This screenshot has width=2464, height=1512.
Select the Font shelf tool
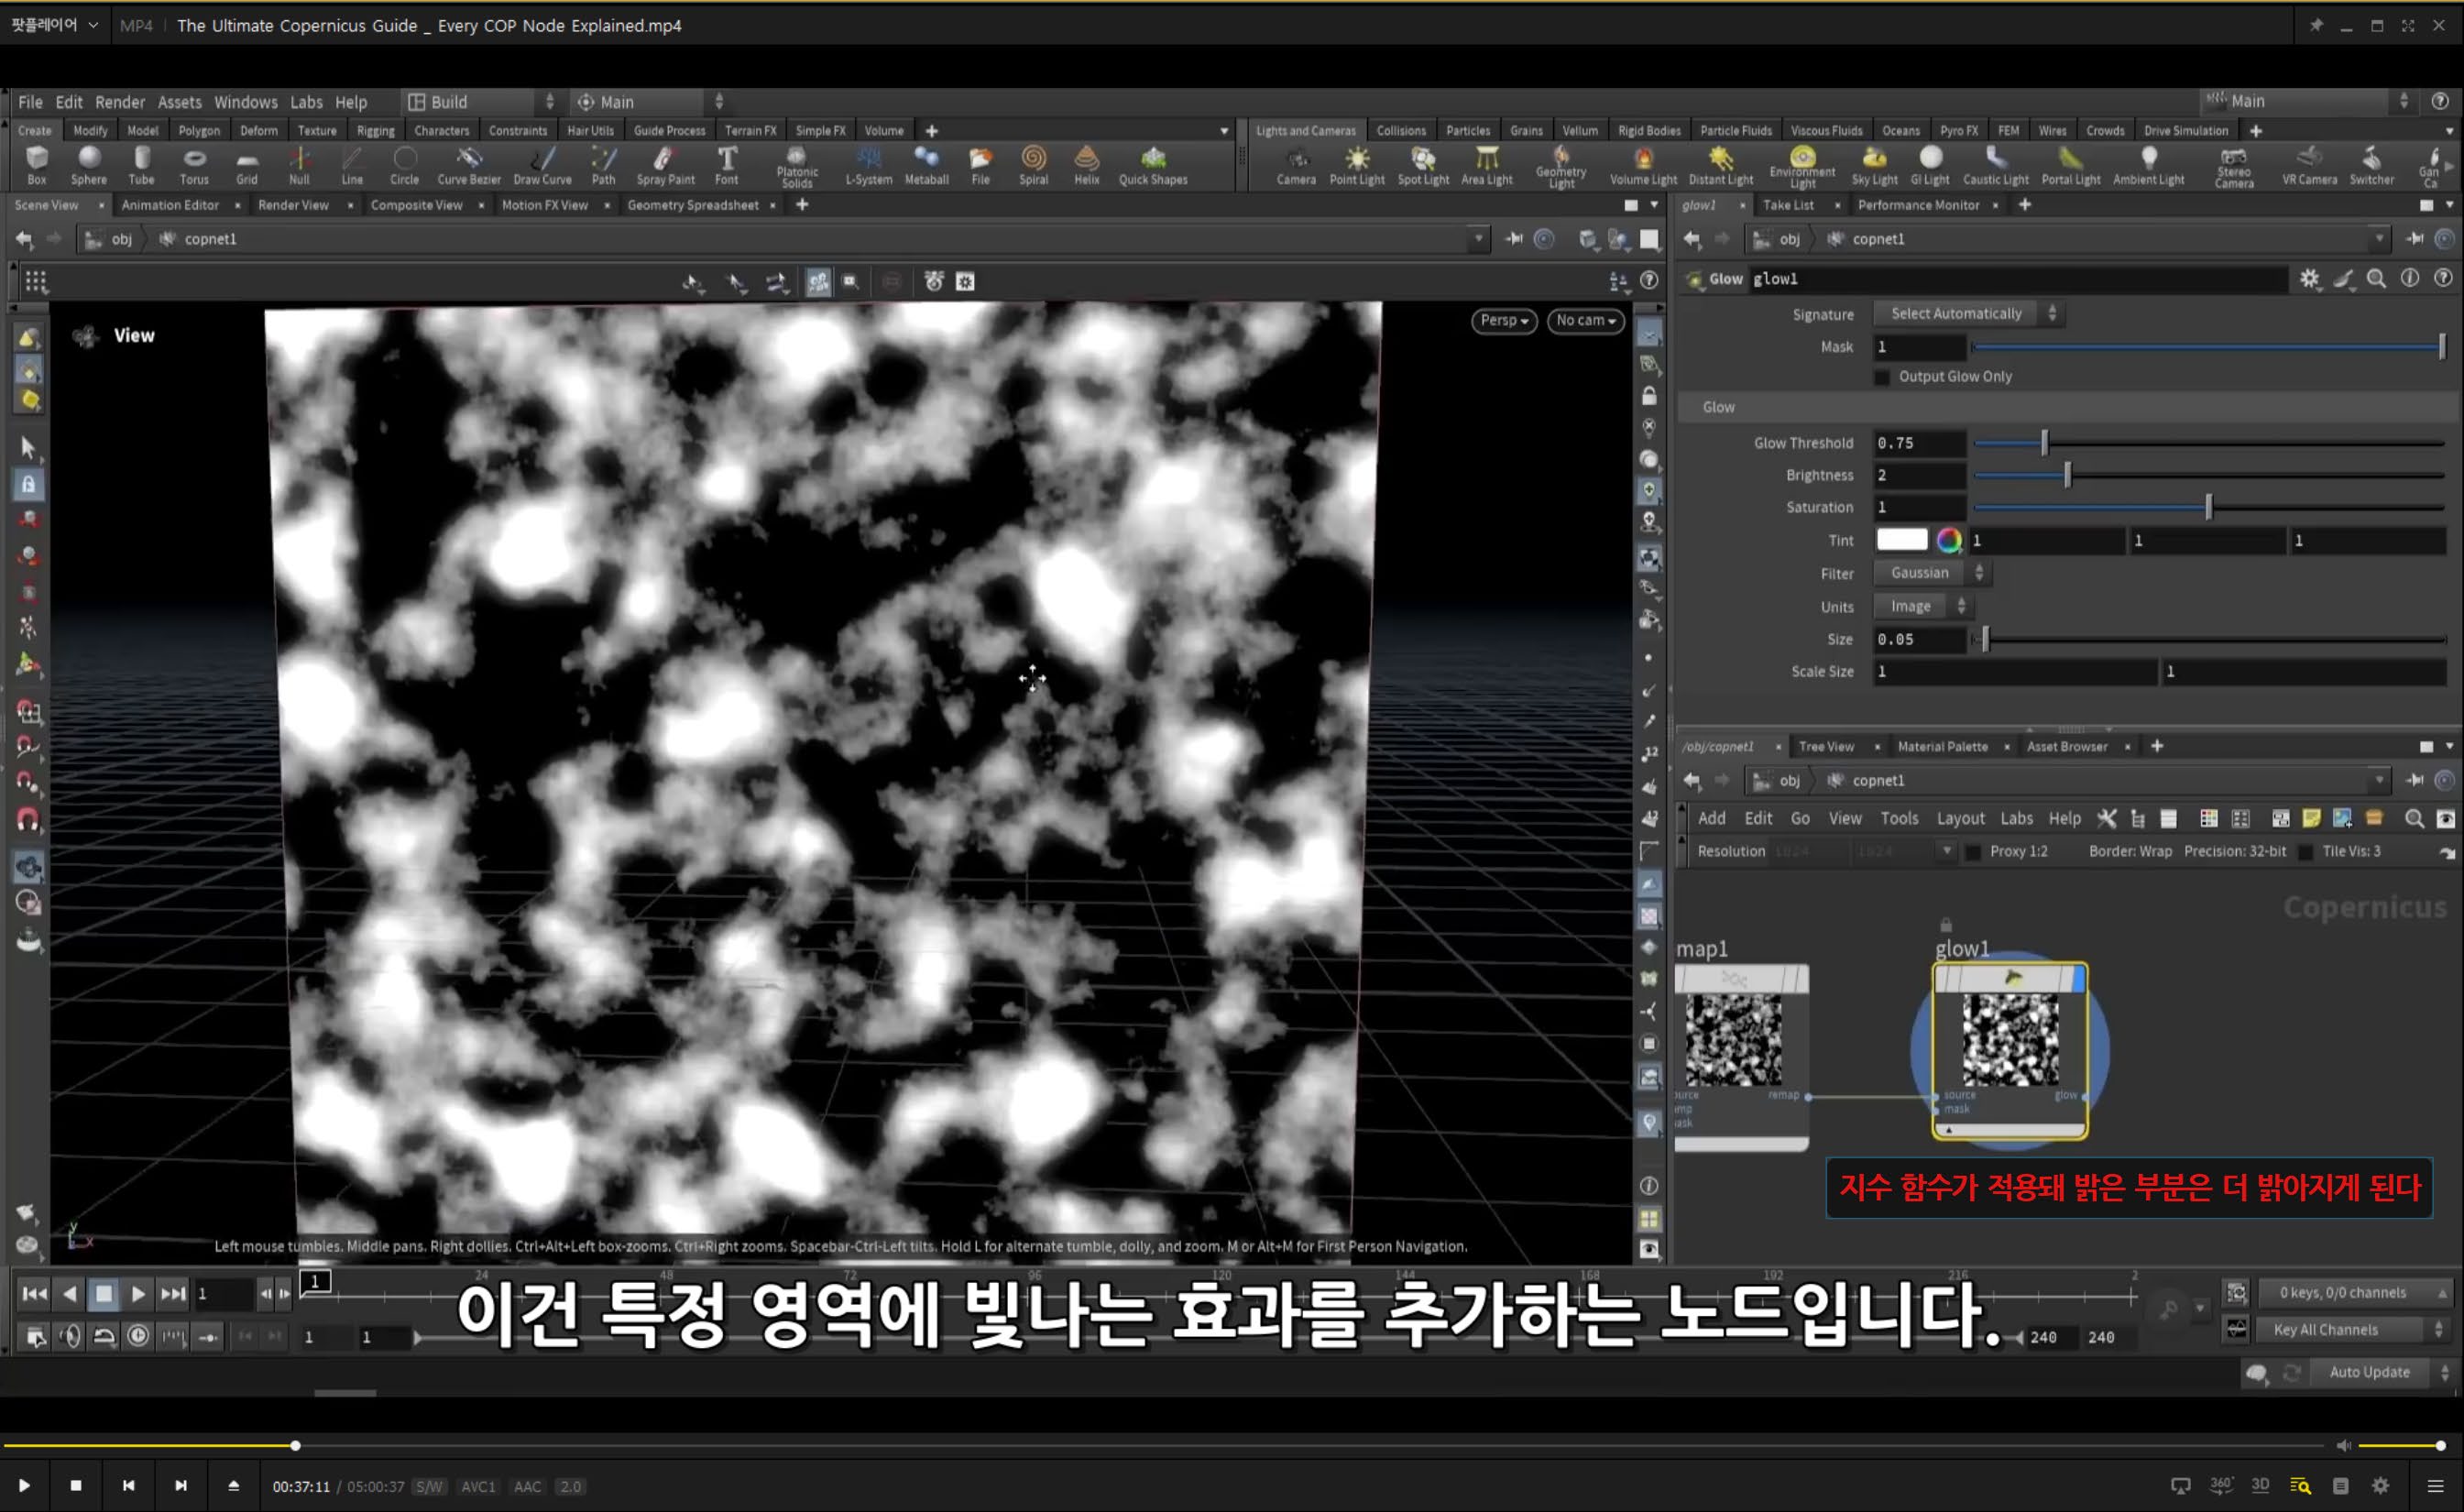tap(727, 166)
